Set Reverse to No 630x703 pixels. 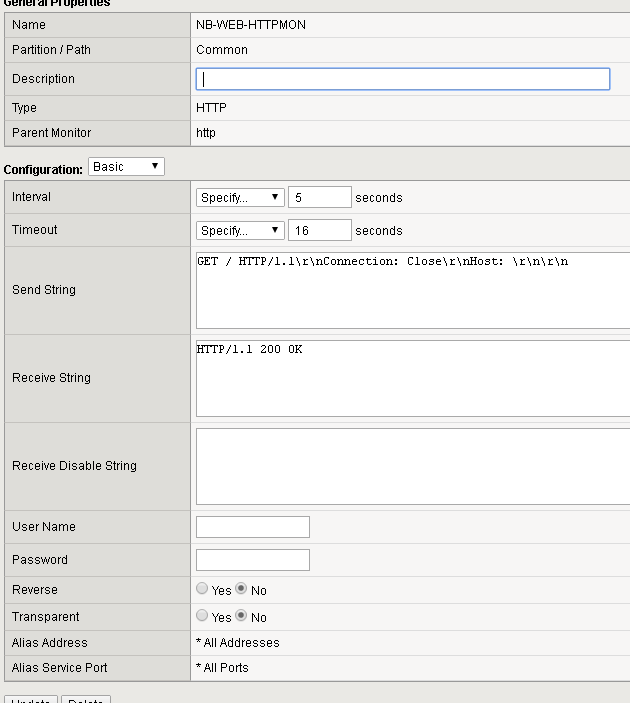[x=241, y=590]
